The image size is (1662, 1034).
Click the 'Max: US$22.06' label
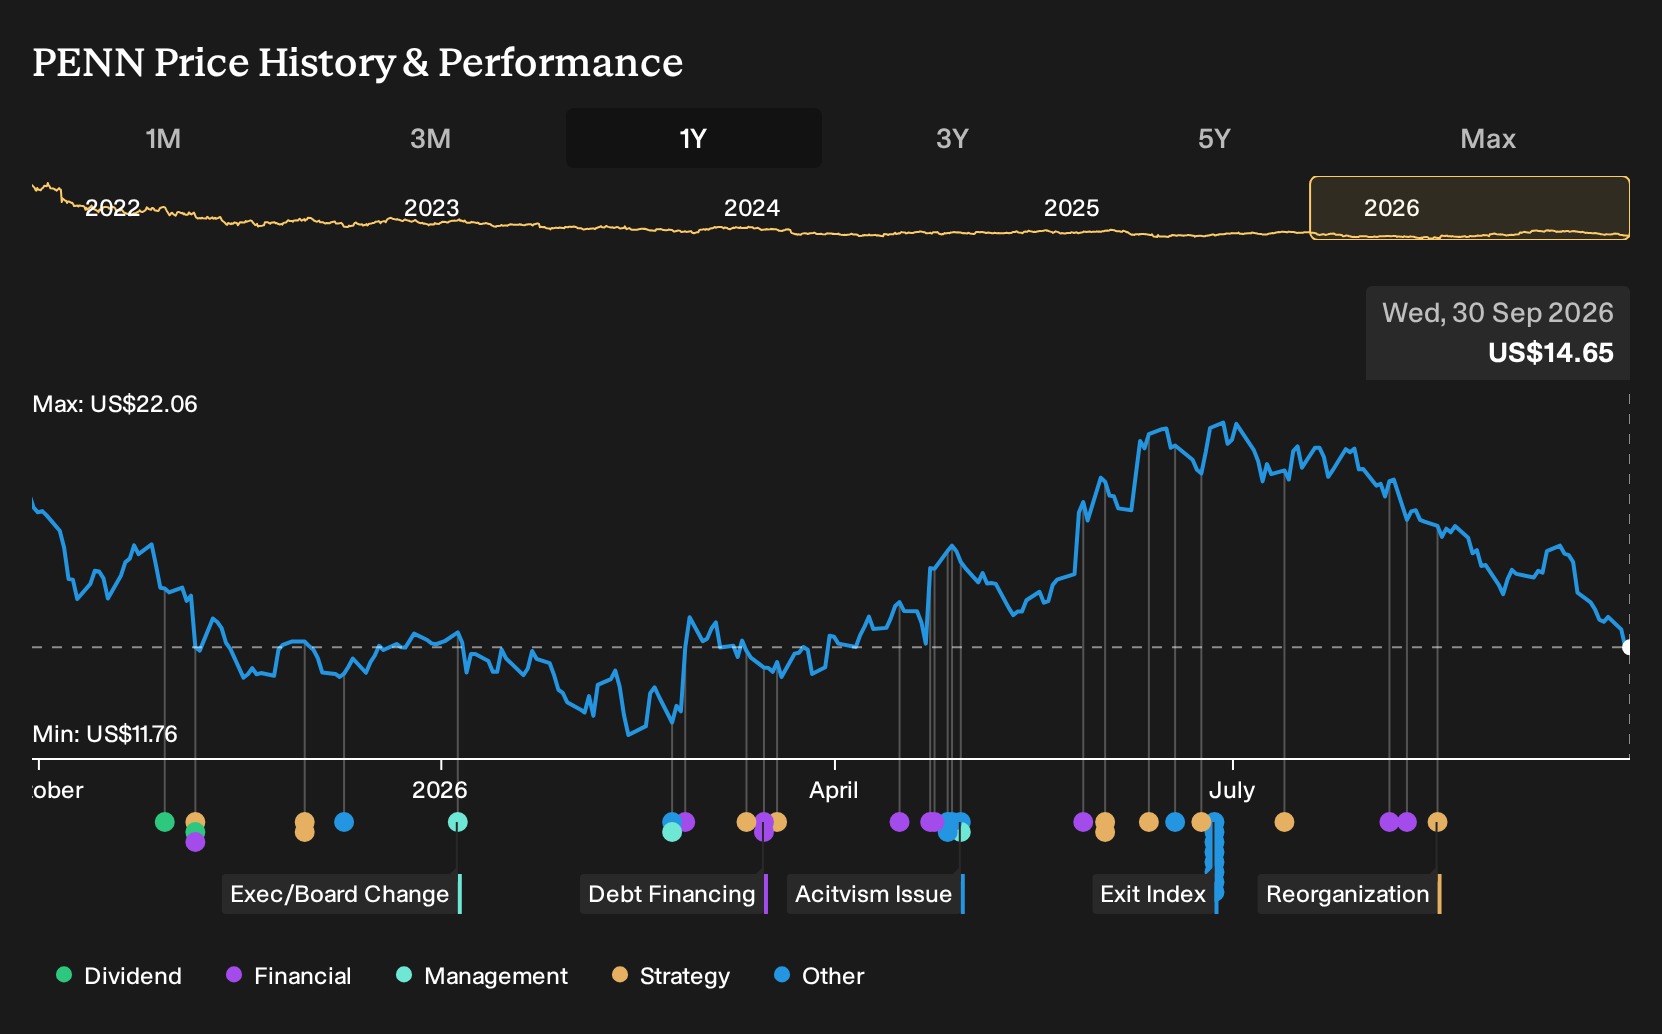(115, 404)
